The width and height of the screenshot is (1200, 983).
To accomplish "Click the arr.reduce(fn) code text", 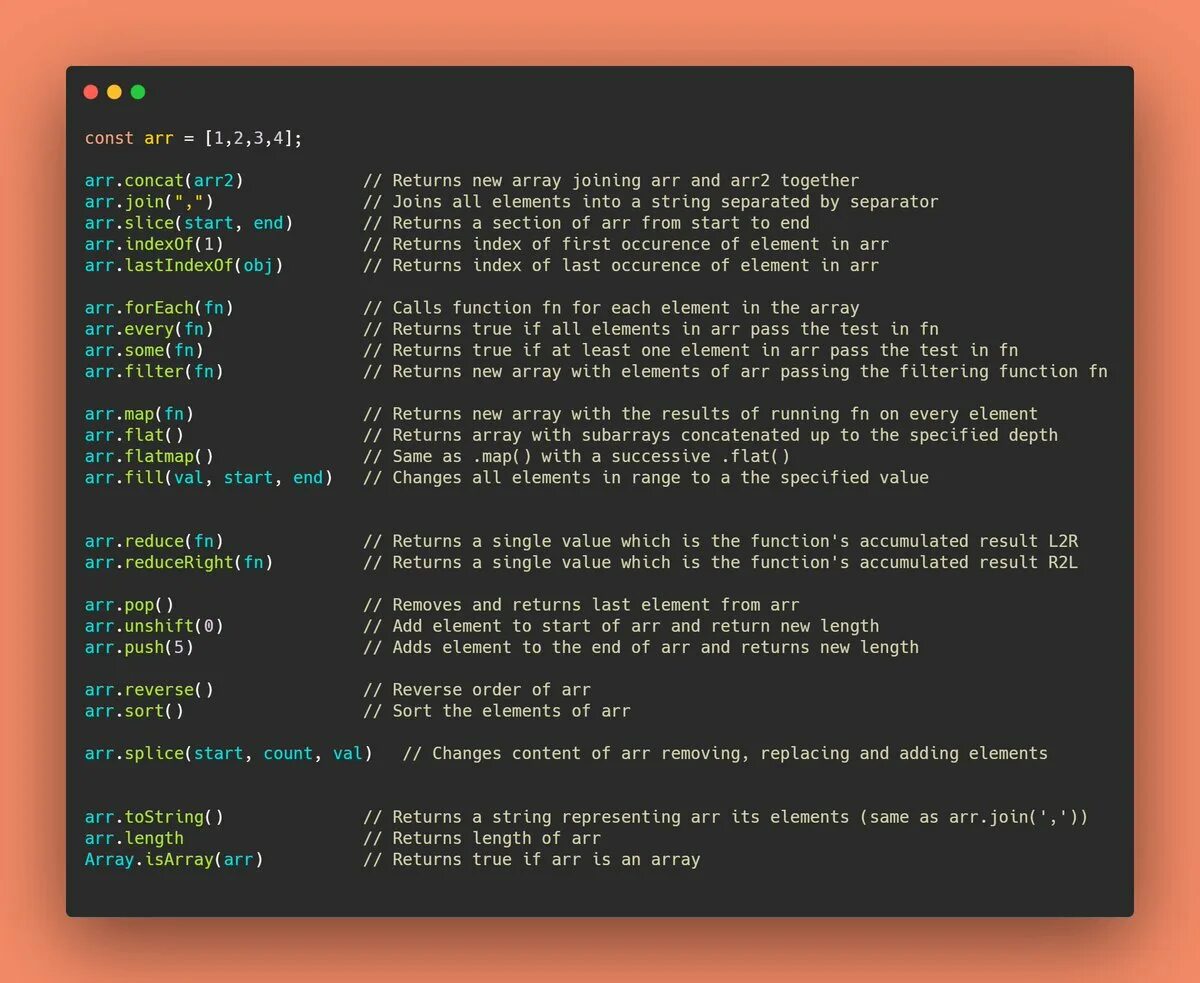I will [154, 541].
